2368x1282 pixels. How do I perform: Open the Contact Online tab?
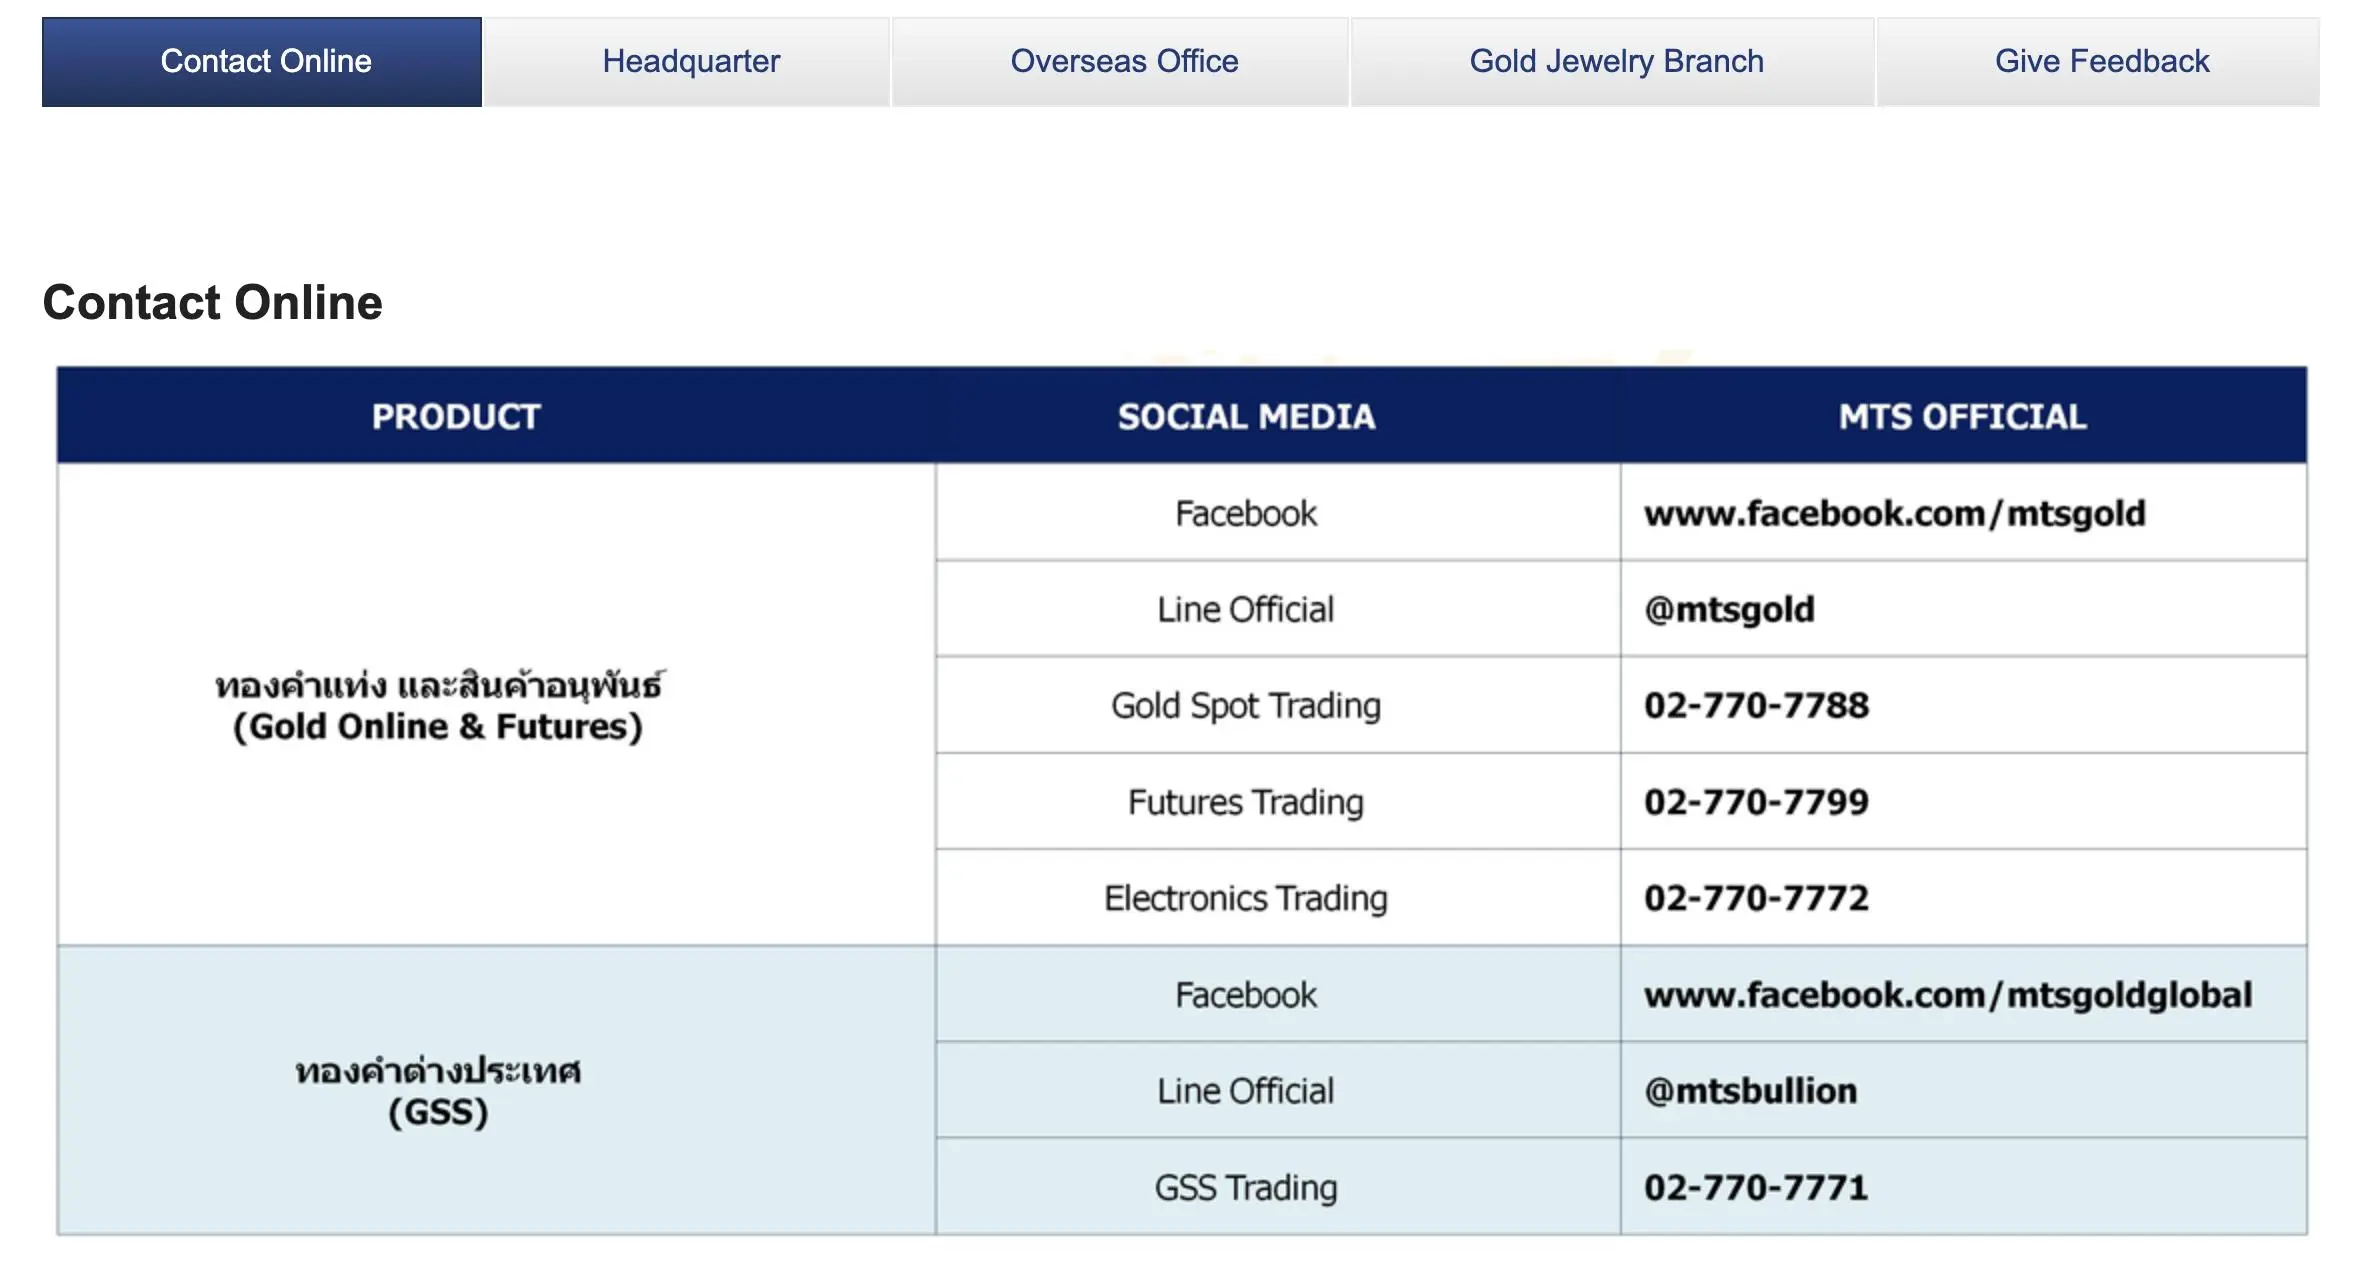tap(262, 62)
